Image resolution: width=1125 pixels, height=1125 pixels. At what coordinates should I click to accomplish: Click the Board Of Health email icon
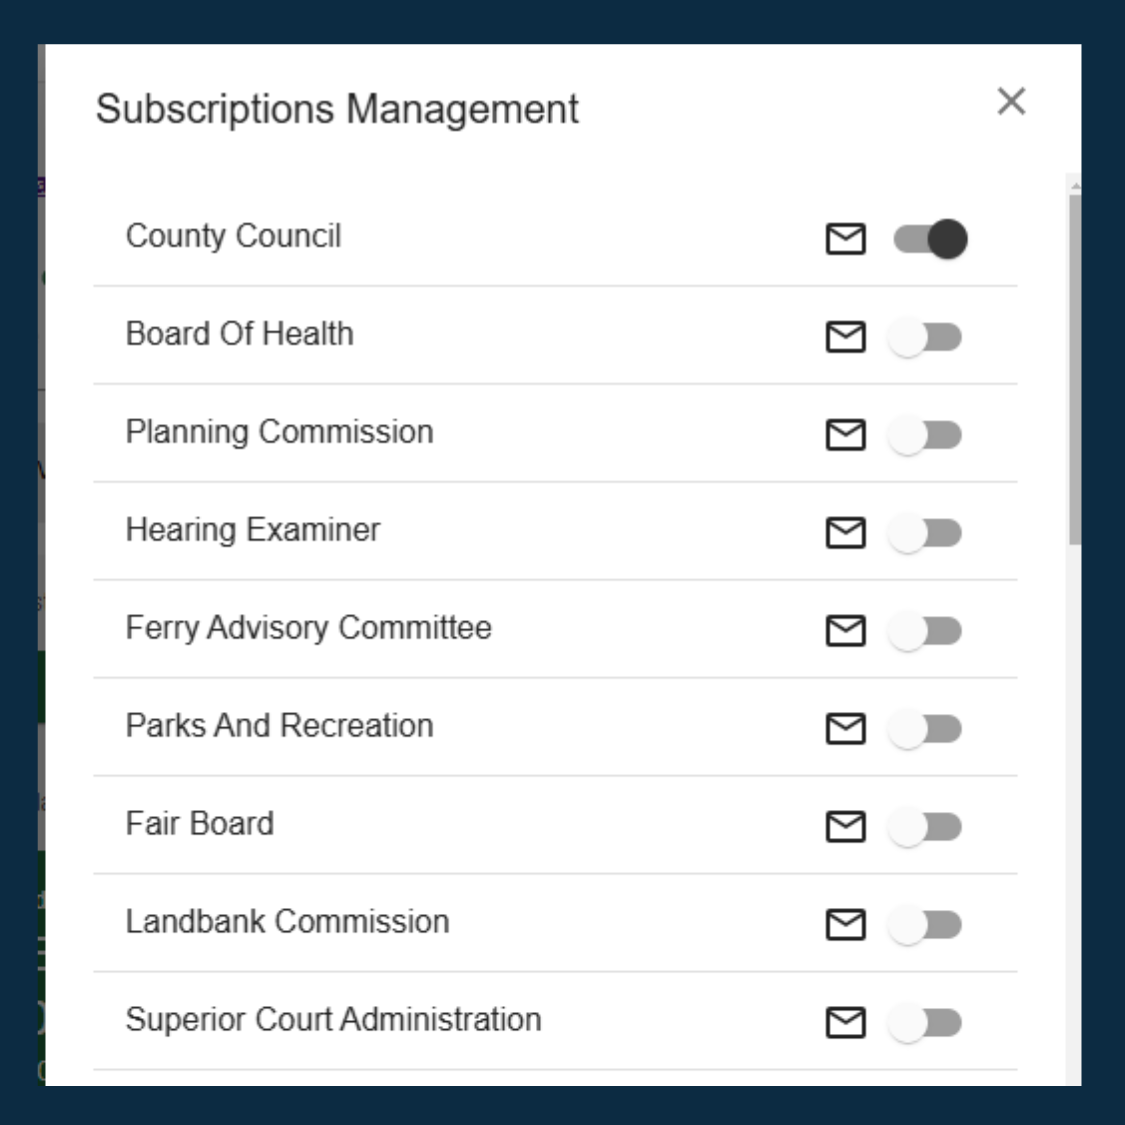pyautogui.click(x=845, y=337)
